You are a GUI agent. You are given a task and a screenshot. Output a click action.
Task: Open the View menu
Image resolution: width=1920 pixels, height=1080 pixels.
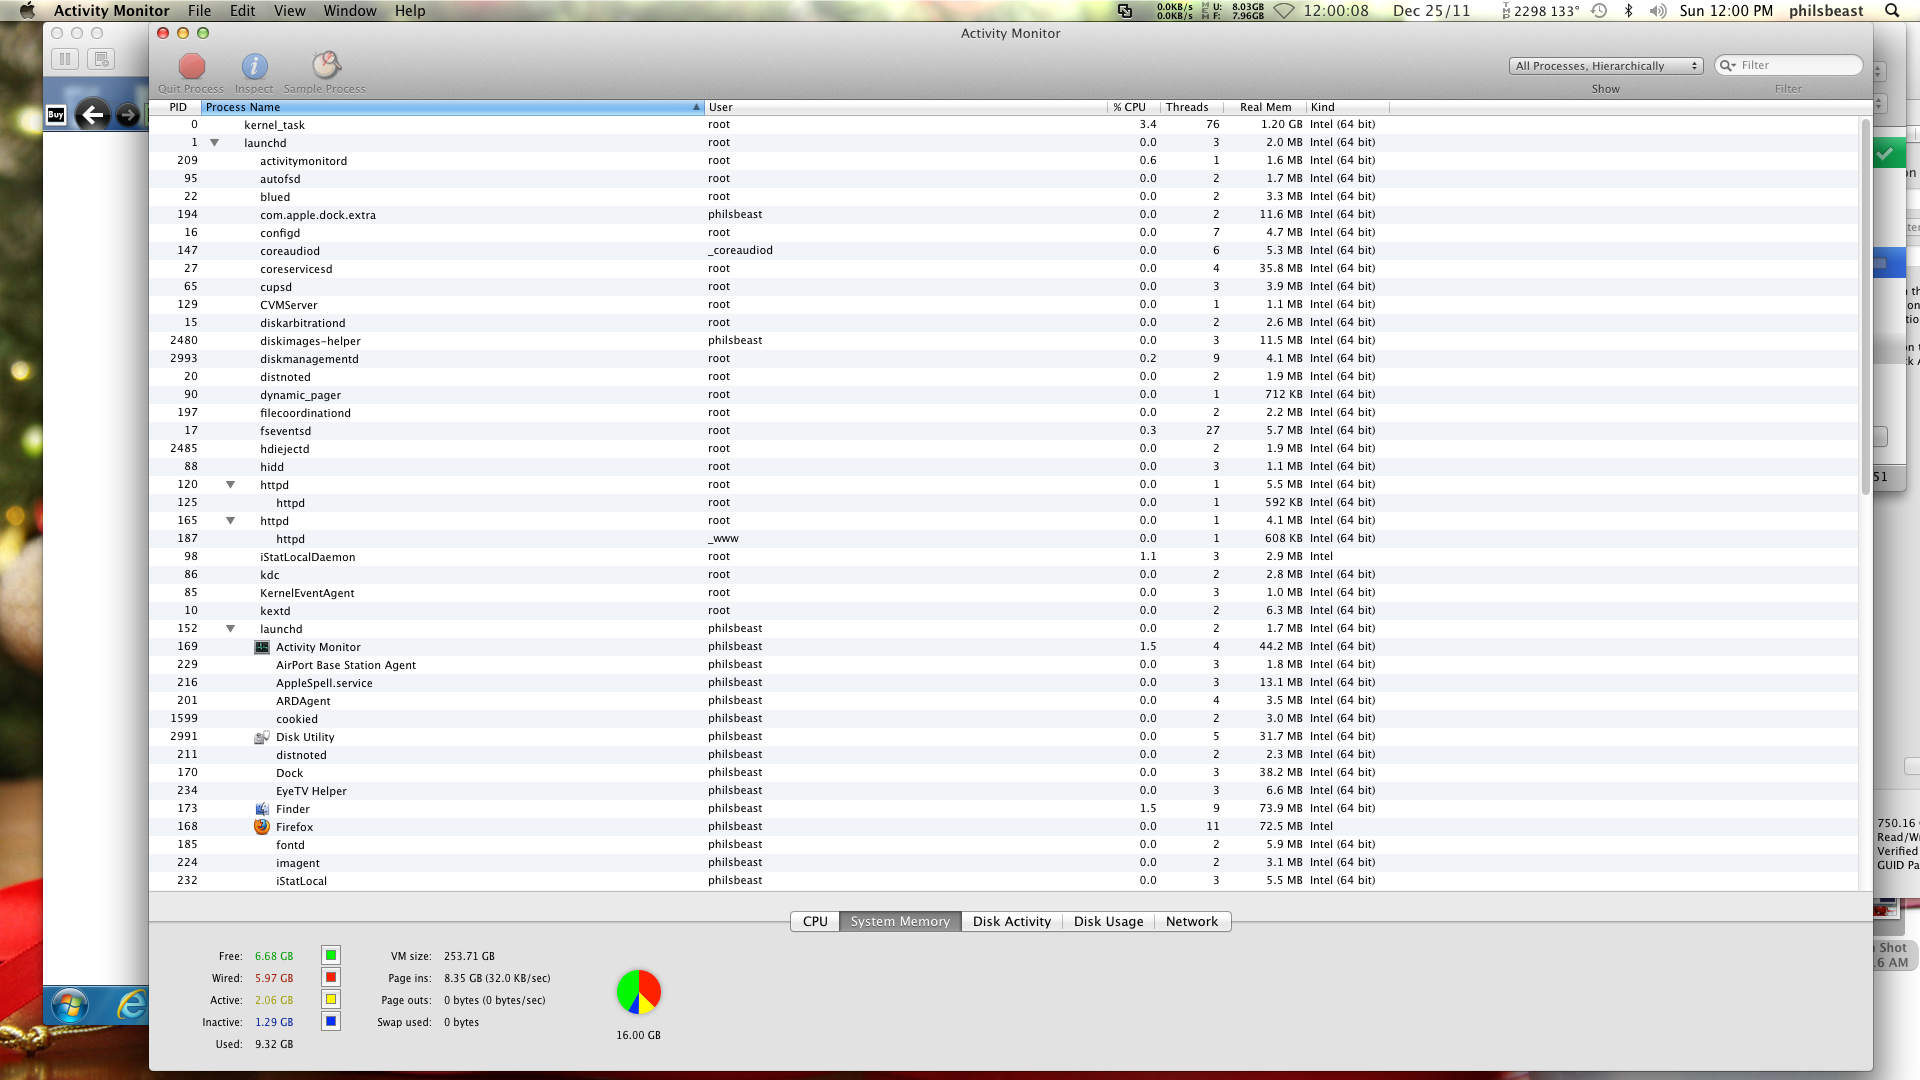click(x=289, y=11)
